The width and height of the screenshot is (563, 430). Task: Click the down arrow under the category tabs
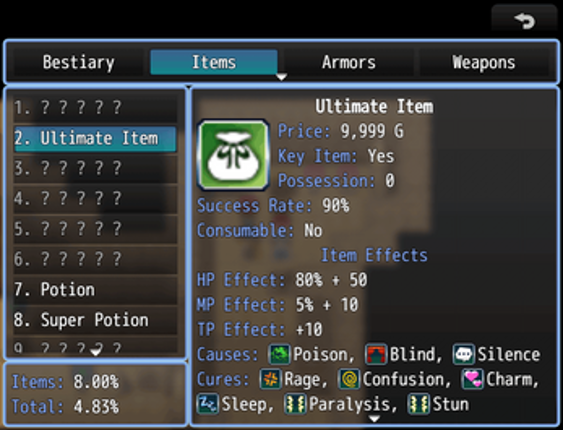(282, 77)
